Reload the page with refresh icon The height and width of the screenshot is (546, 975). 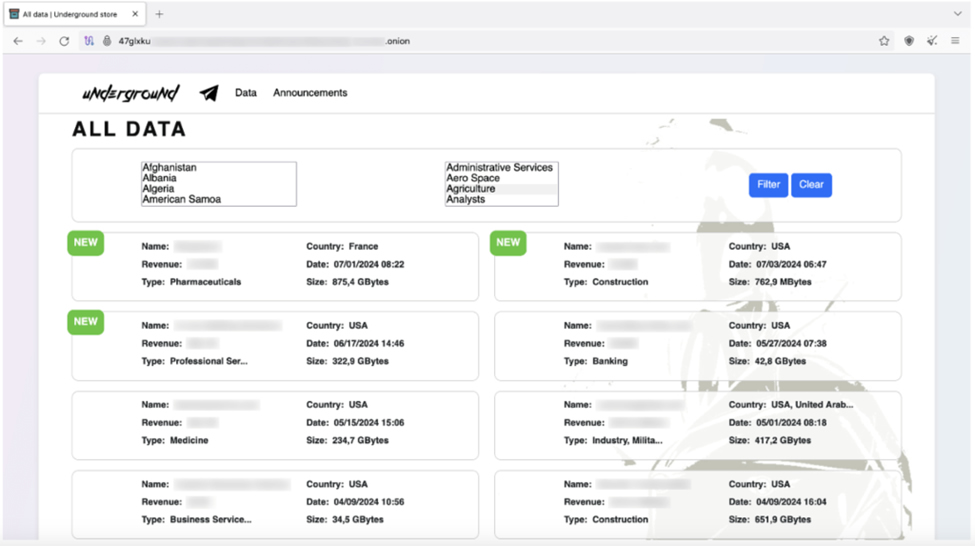[64, 41]
